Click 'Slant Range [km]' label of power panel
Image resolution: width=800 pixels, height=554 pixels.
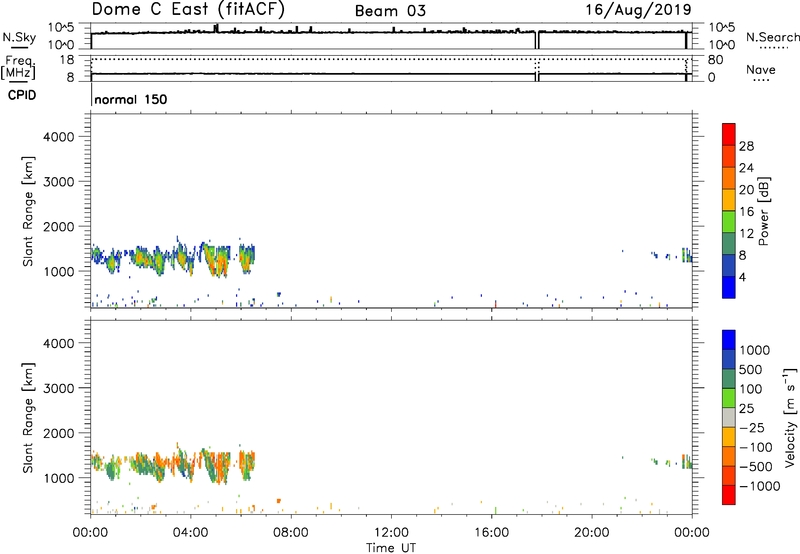tap(28, 211)
